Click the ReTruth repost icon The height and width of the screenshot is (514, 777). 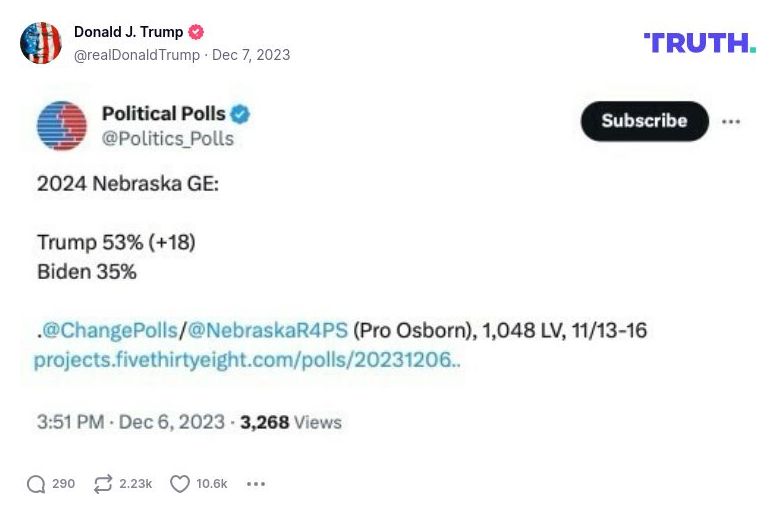click(103, 484)
